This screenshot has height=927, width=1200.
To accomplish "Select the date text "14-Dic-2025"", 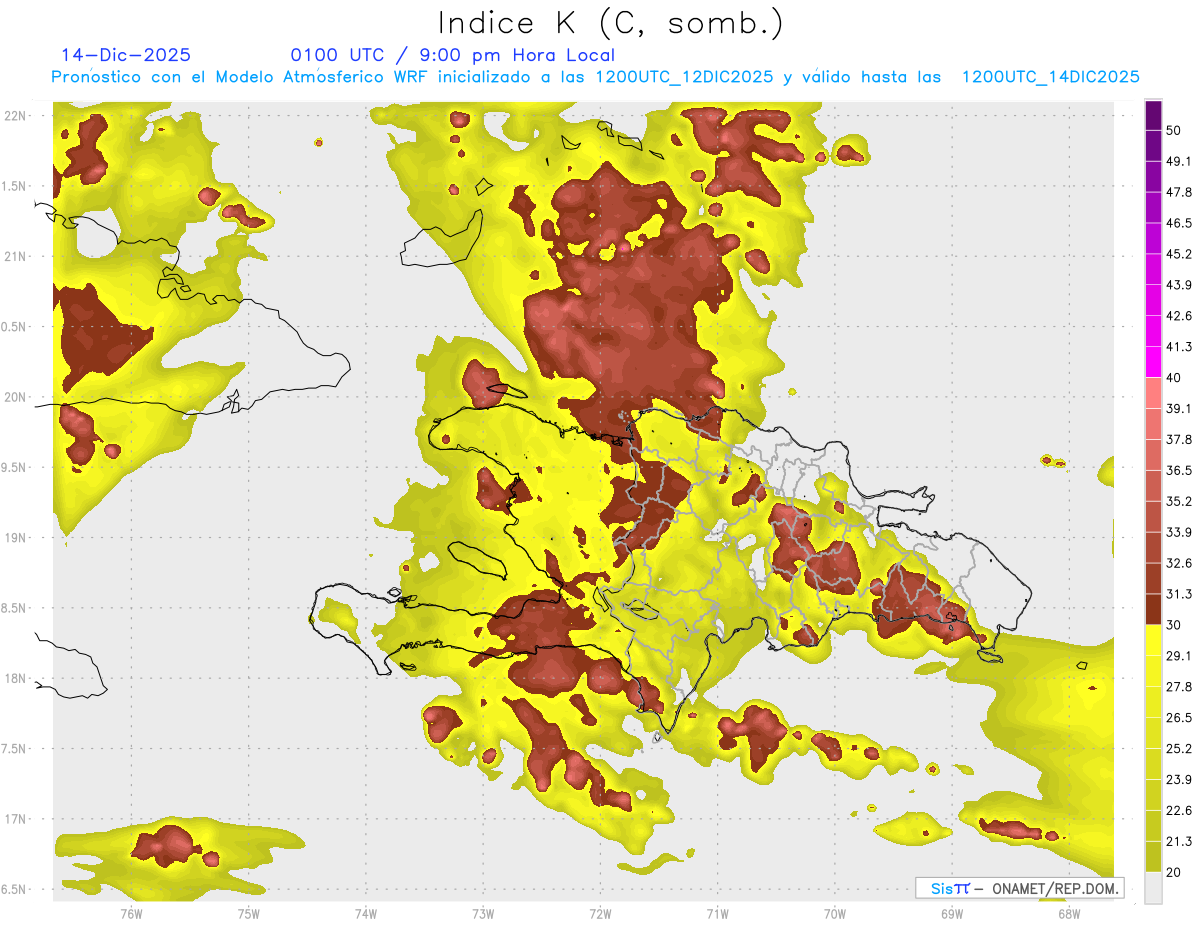I will (x=126, y=55).
